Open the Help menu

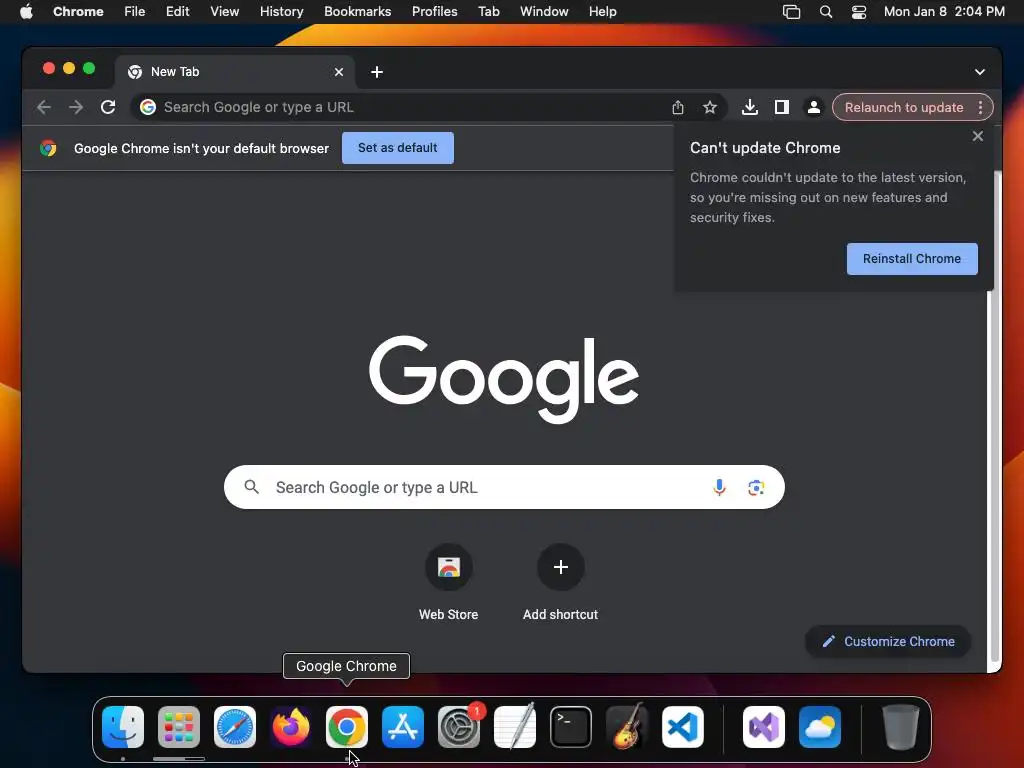click(x=602, y=11)
